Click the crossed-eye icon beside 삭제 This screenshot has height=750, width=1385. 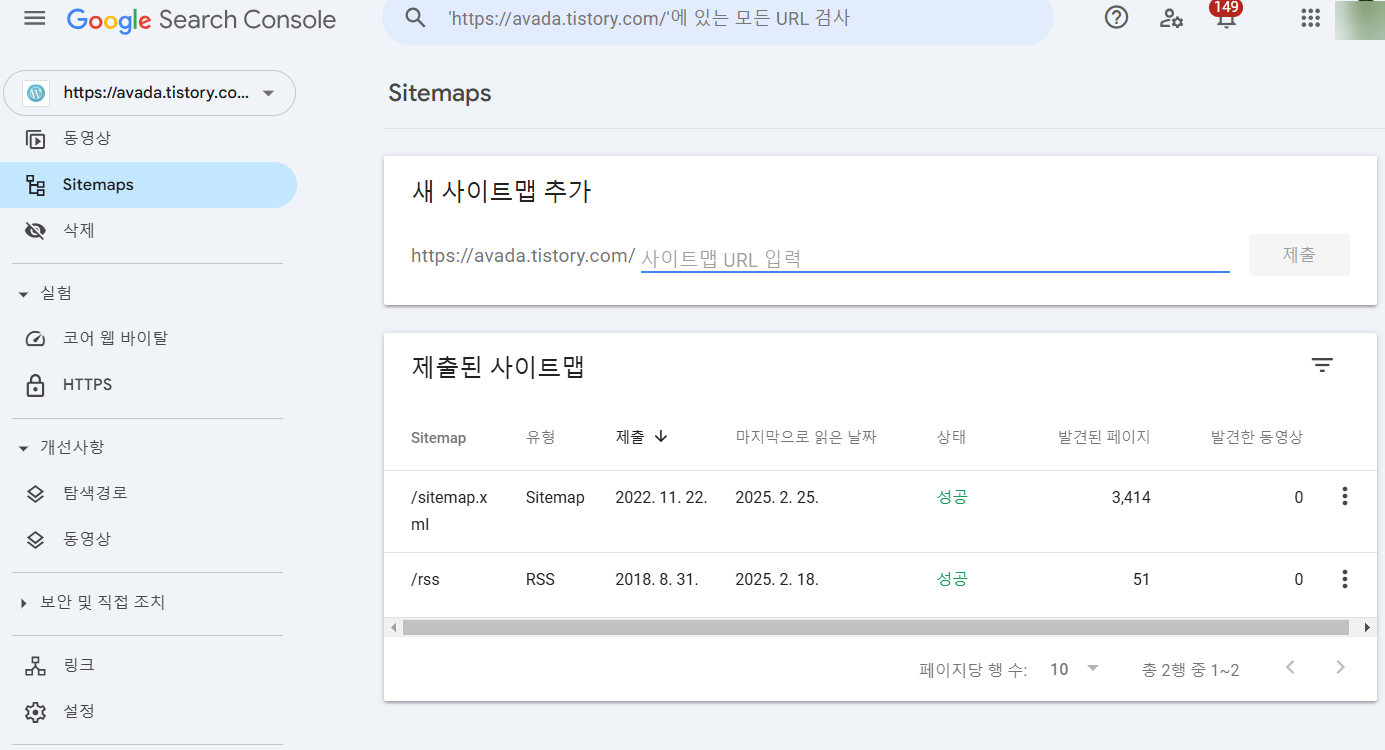pos(36,231)
